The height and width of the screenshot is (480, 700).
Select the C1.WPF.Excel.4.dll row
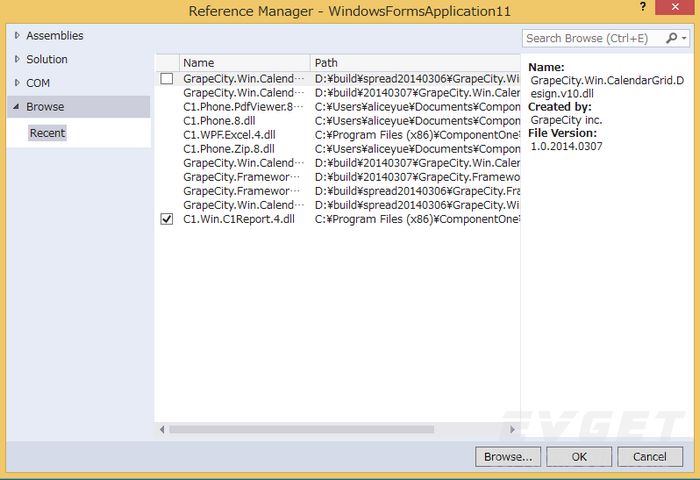(338, 135)
